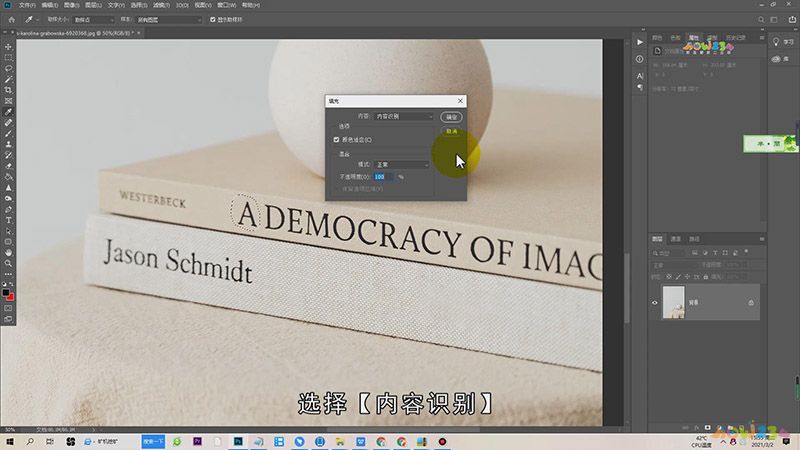The height and width of the screenshot is (450, 800).
Task: Open the Character panel icon
Action: coord(640,76)
